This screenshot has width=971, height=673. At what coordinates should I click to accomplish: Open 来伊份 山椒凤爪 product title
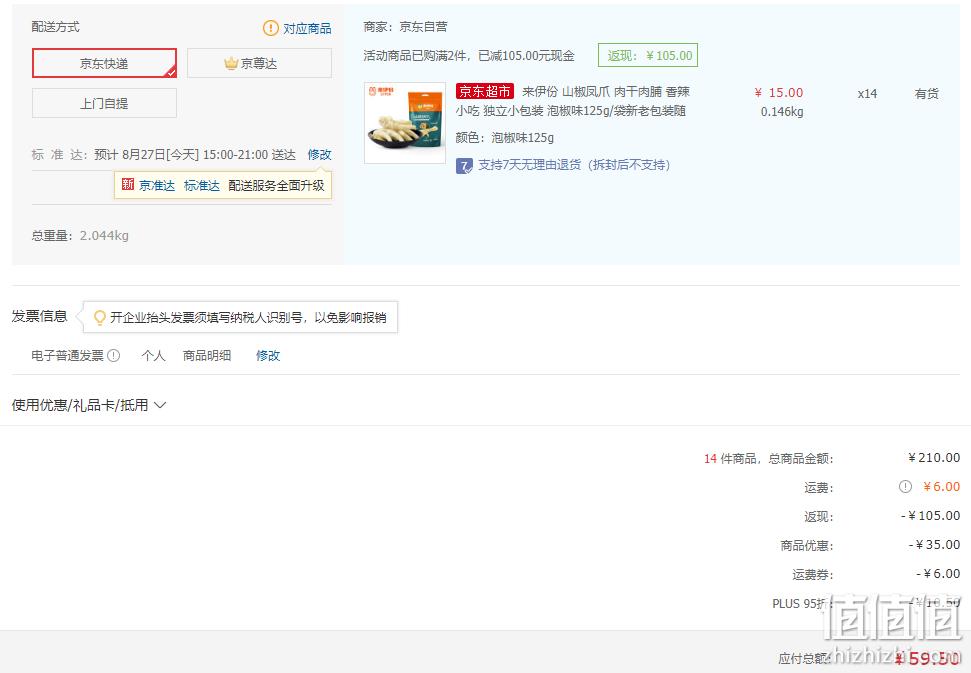coord(573,101)
